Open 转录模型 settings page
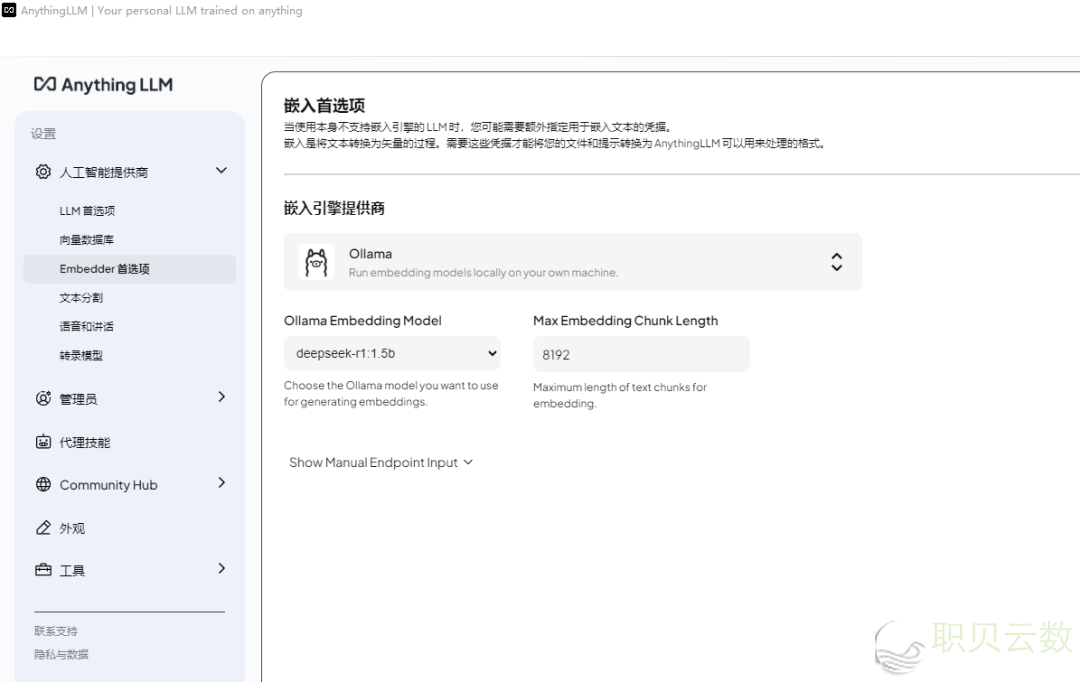This screenshot has width=1080, height=682. [81, 355]
